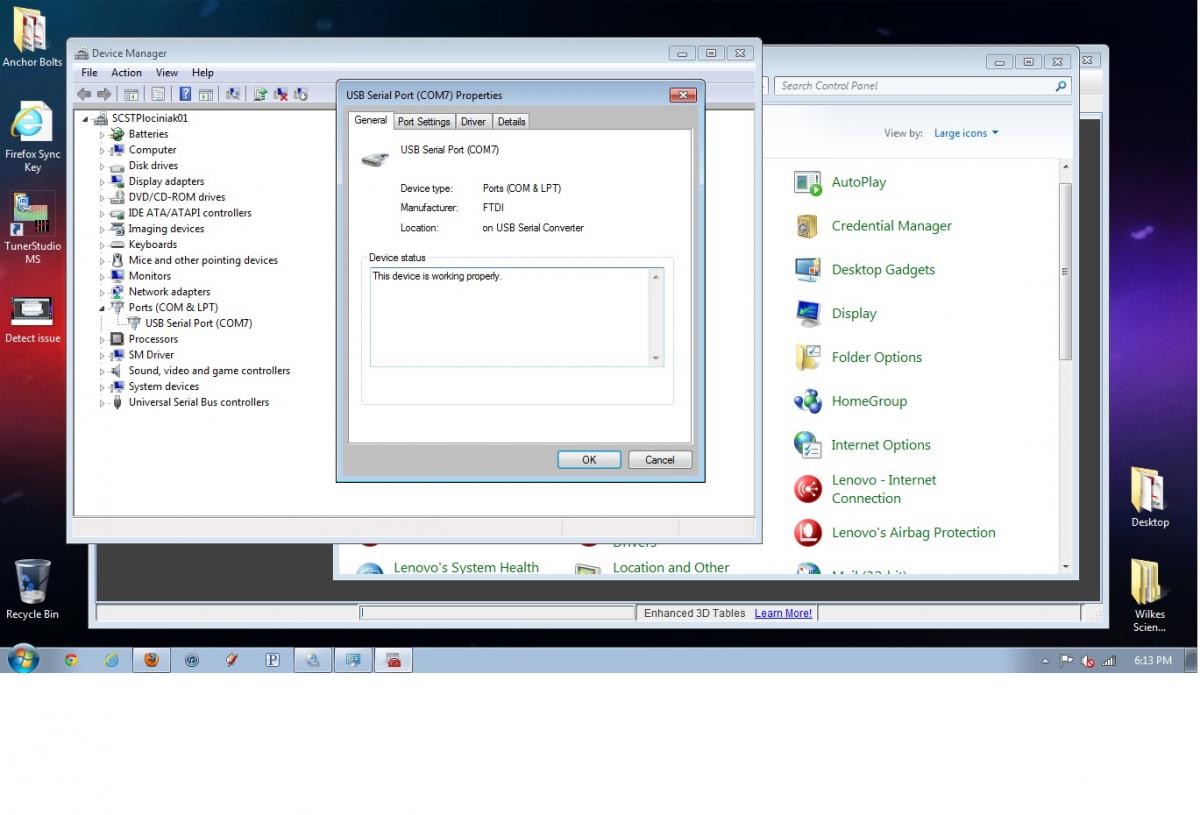Open Credential Manager icon
Viewport: 1200px width, 815px height.
808,226
